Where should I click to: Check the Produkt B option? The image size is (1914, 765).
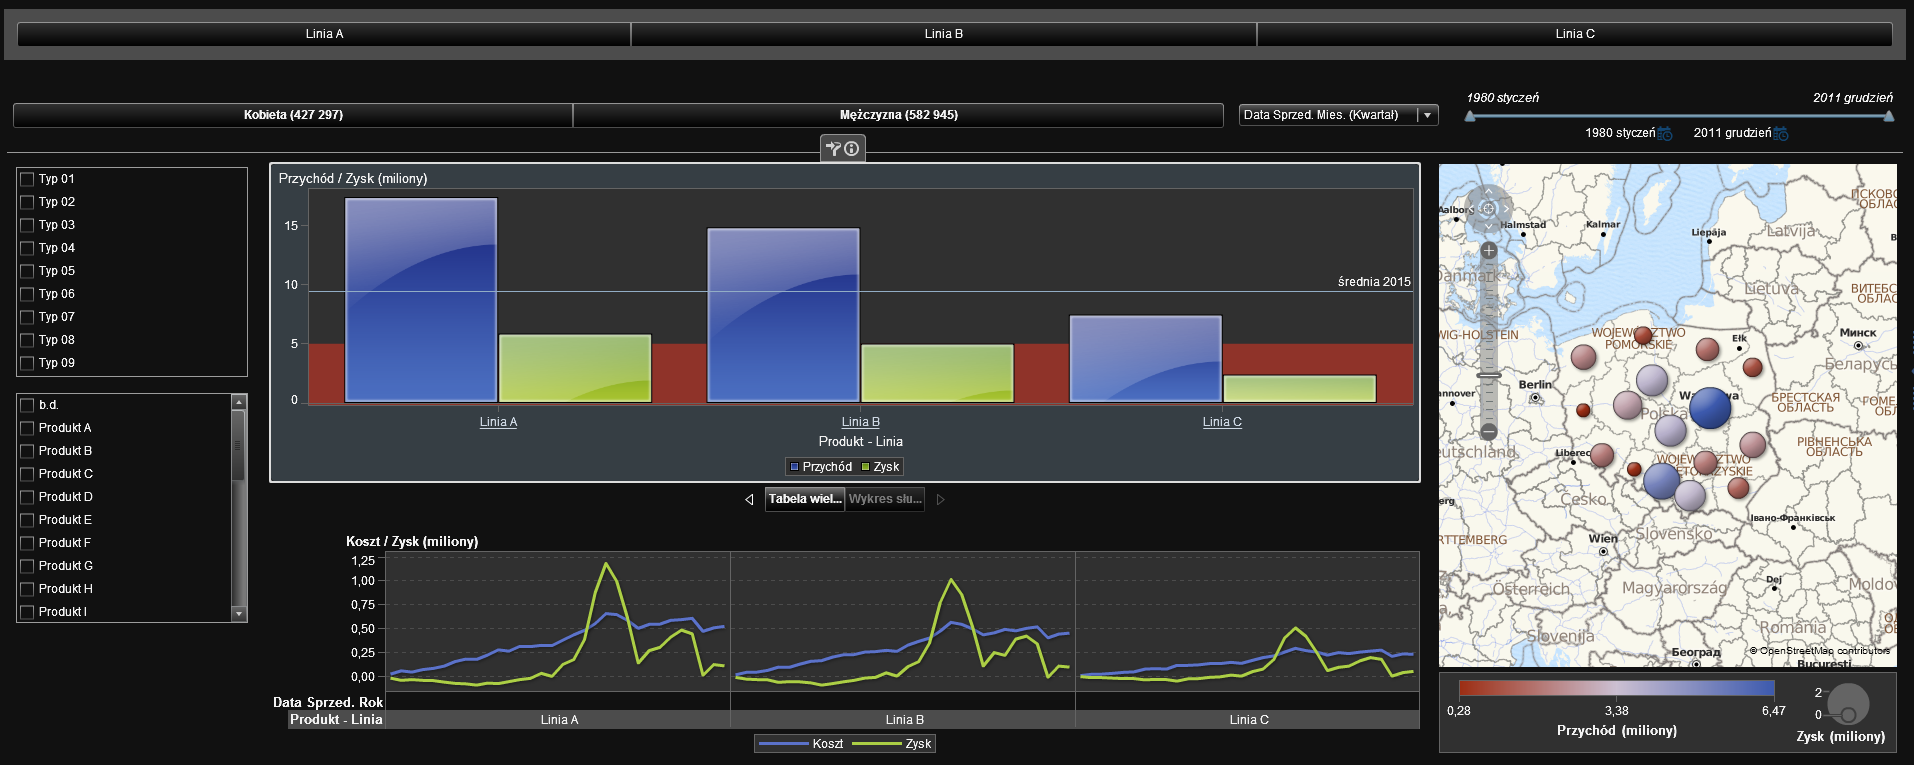click(x=27, y=451)
